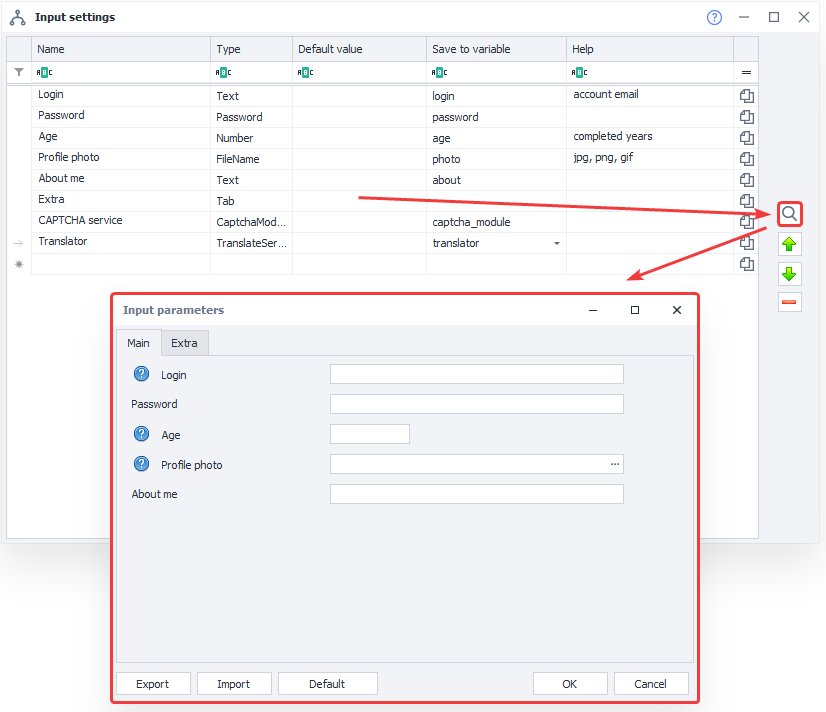Click the help icon beside Profile photo
Screen dimensions: 826x712
141,465
